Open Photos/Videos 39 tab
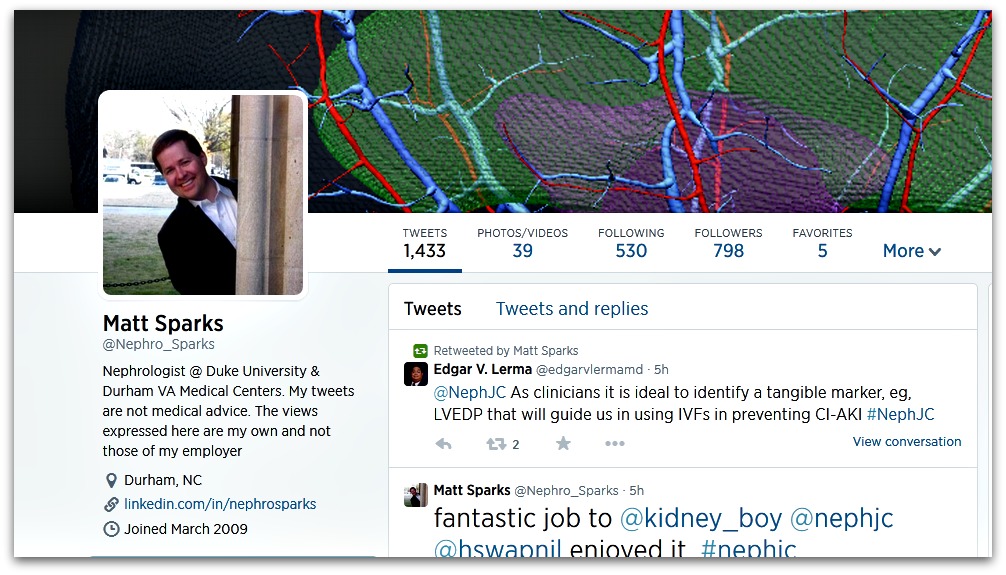The height and width of the screenshot is (575, 1006). pos(522,243)
